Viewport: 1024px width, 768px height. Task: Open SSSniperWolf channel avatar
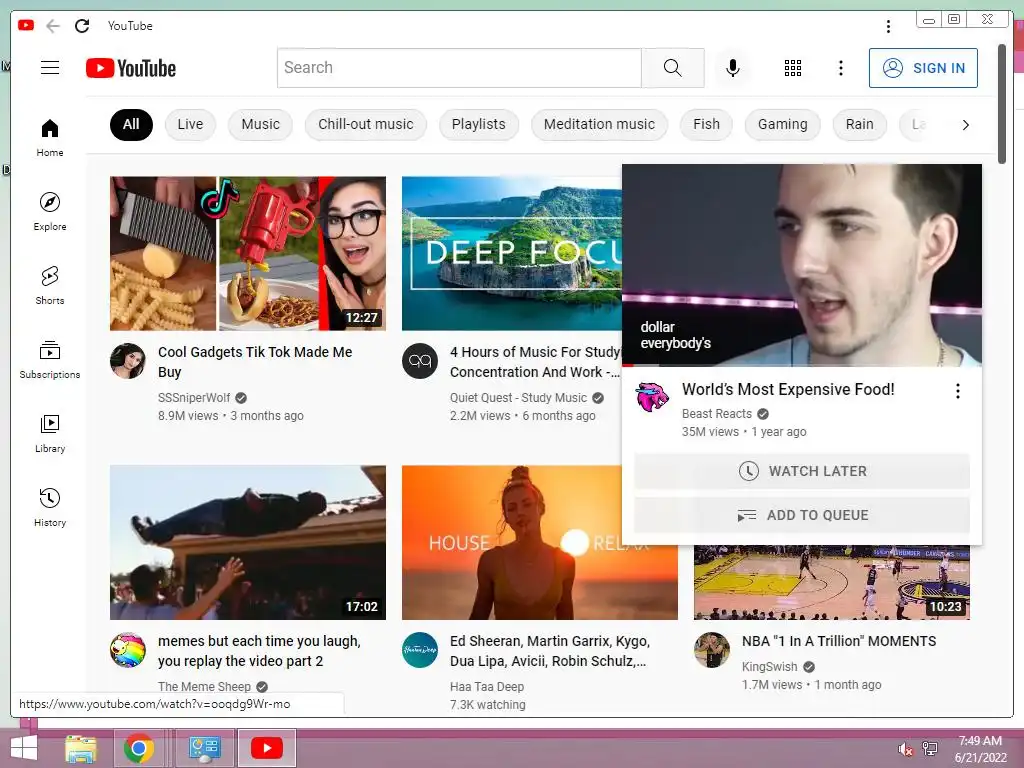click(x=127, y=360)
